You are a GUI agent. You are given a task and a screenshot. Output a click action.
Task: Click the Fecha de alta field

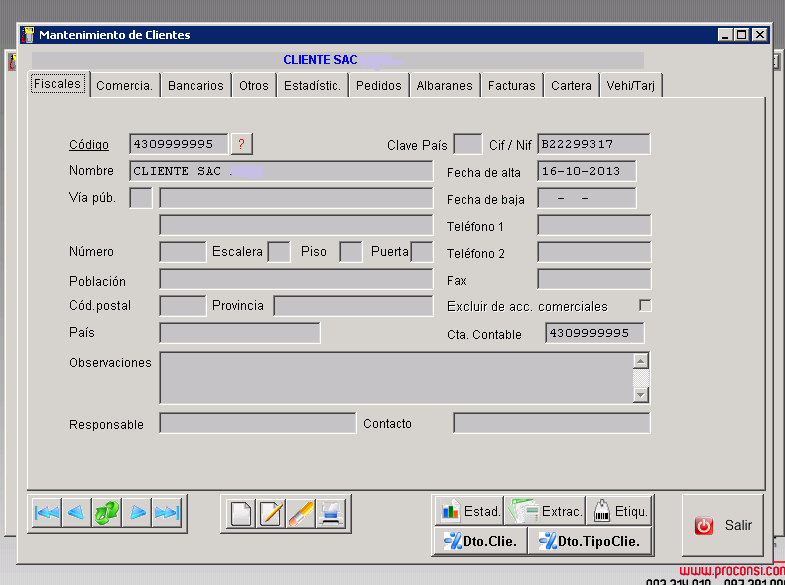click(587, 171)
